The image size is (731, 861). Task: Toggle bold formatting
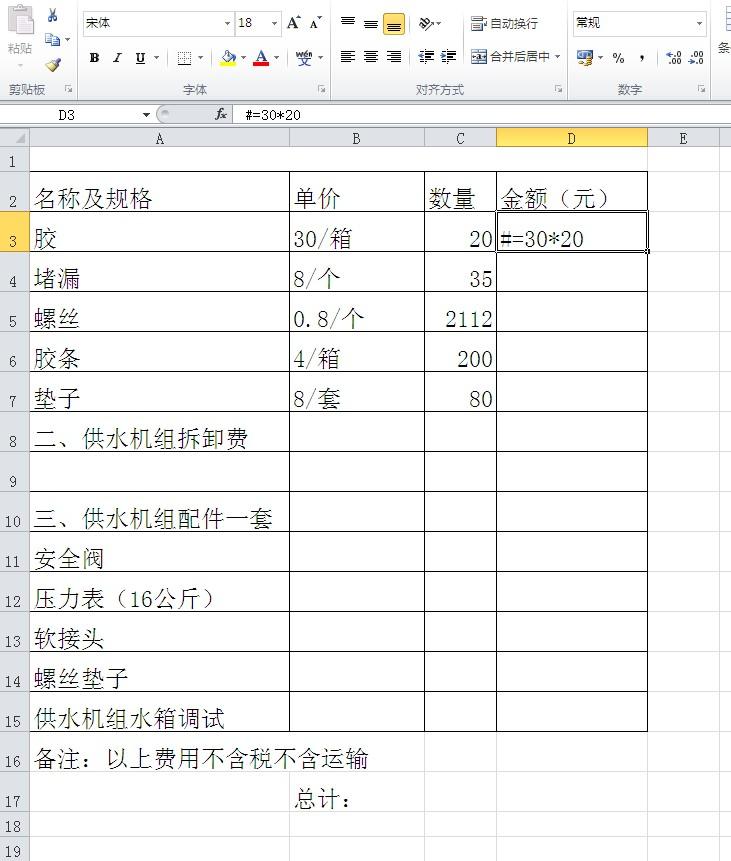pos(94,58)
